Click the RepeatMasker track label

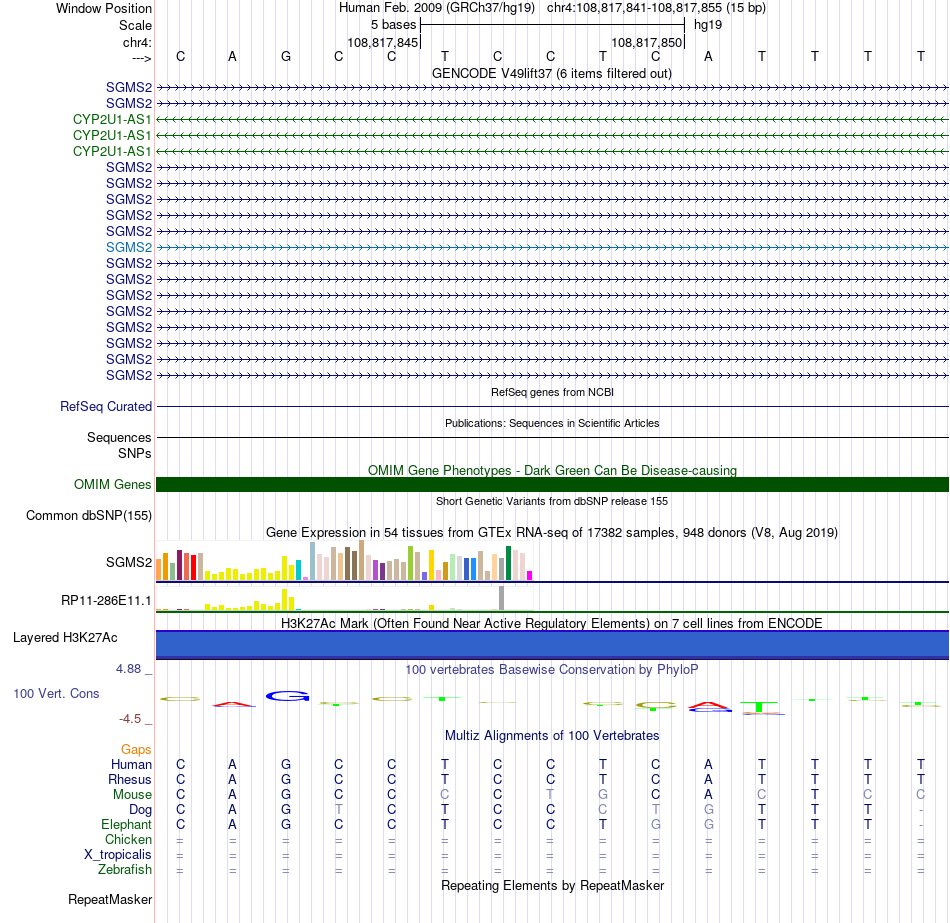tap(110, 899)
